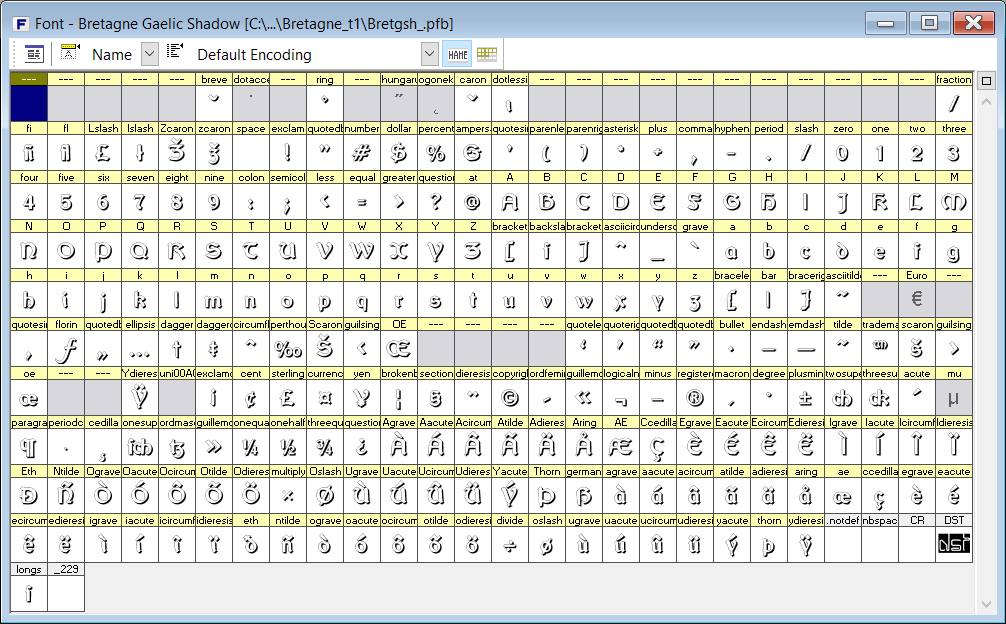Switch to the grid index-mode icon
Screen dimensions: 1006x624
[487, 54]
